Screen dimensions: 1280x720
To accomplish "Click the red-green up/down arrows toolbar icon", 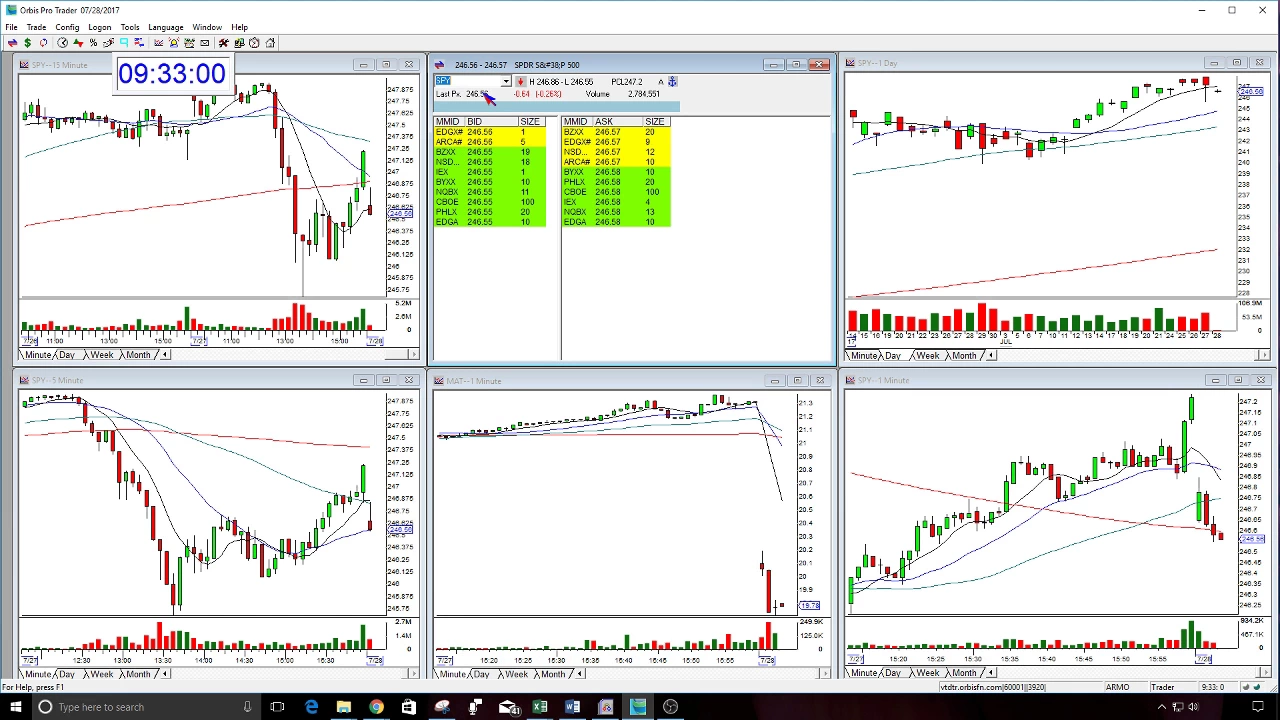I will coord(78,42).
